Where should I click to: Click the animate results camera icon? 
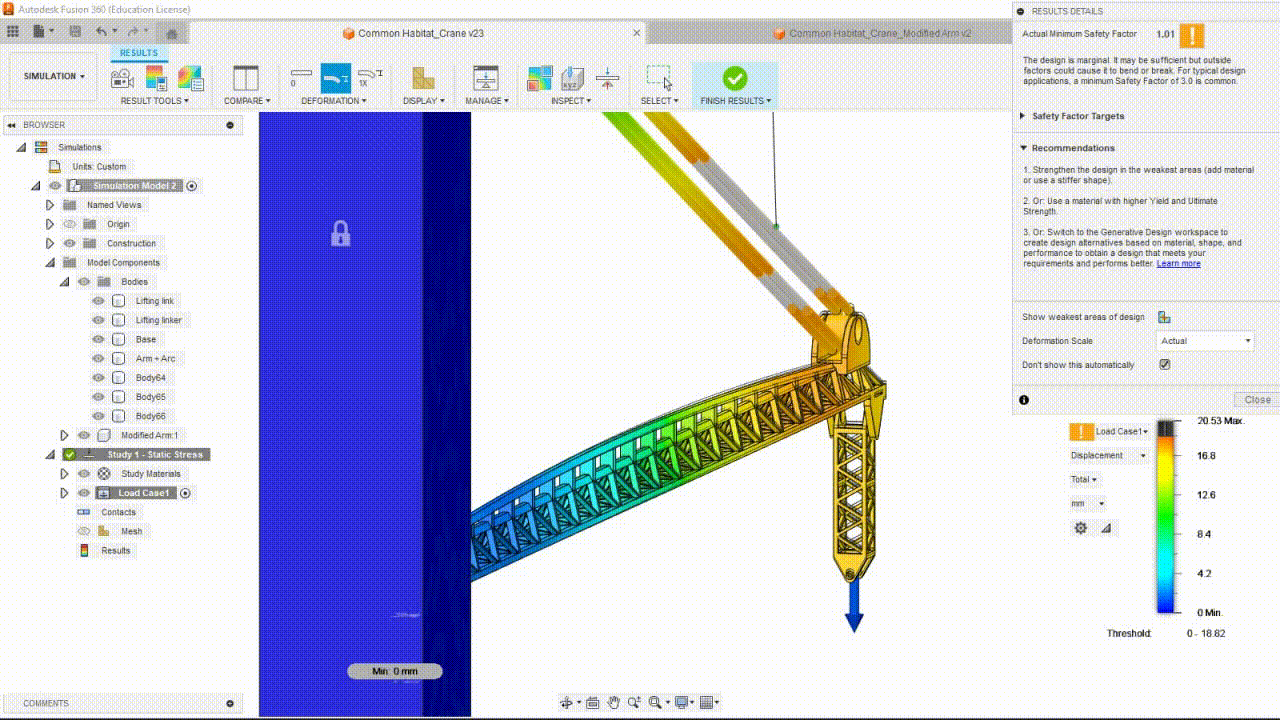(x=122, y=78)
